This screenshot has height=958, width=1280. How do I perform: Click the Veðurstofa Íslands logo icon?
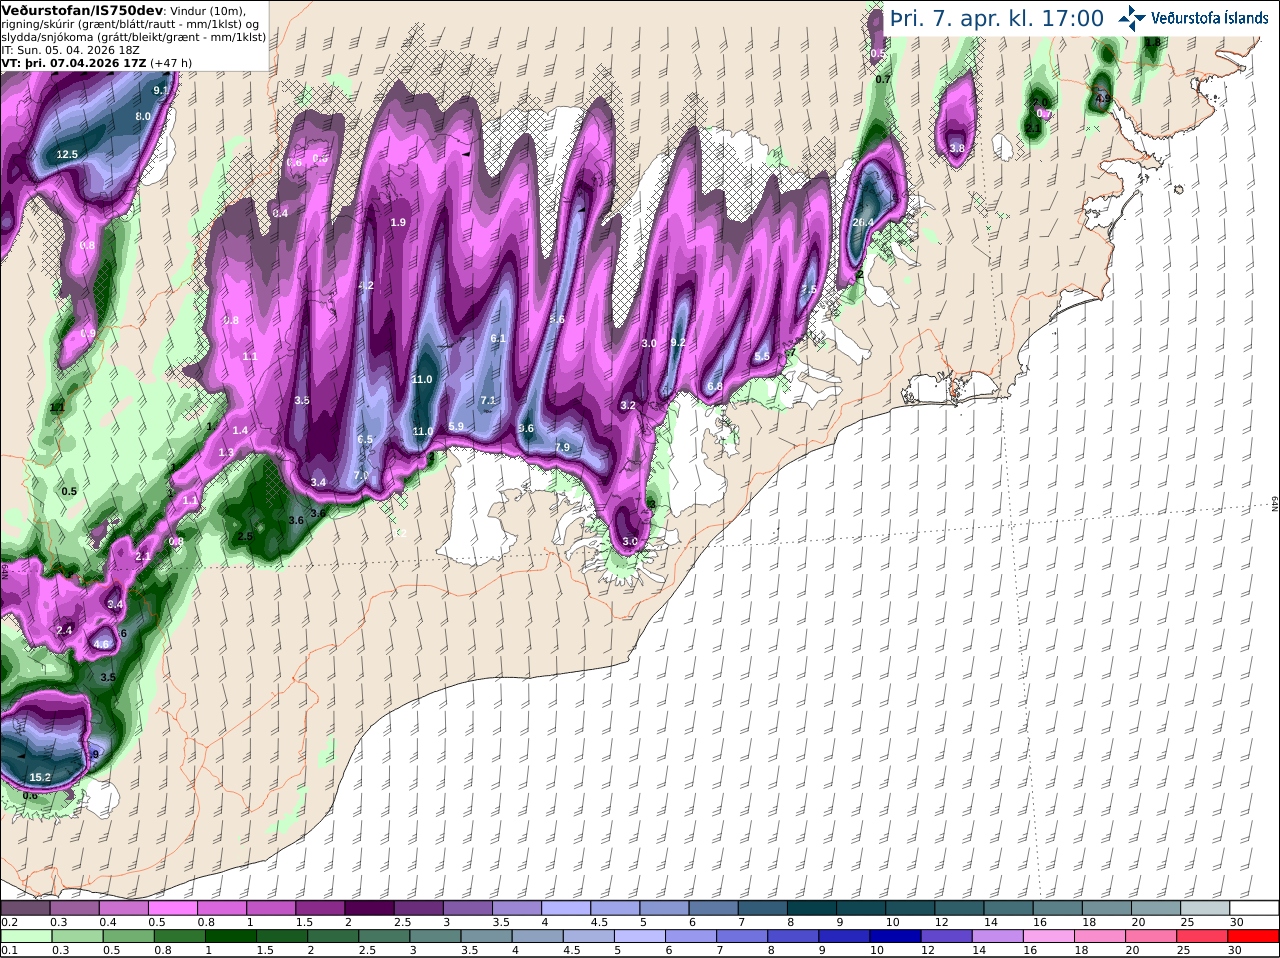1132,18
